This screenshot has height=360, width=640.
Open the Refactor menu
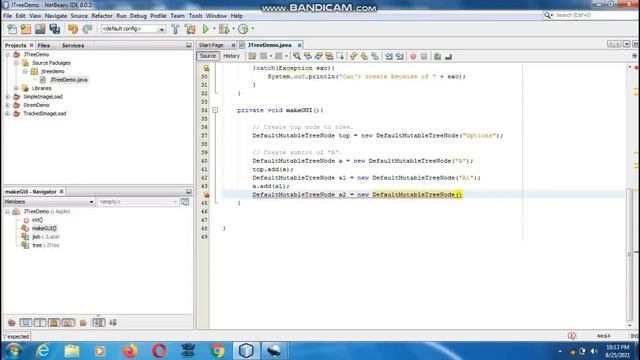(102, 16)
